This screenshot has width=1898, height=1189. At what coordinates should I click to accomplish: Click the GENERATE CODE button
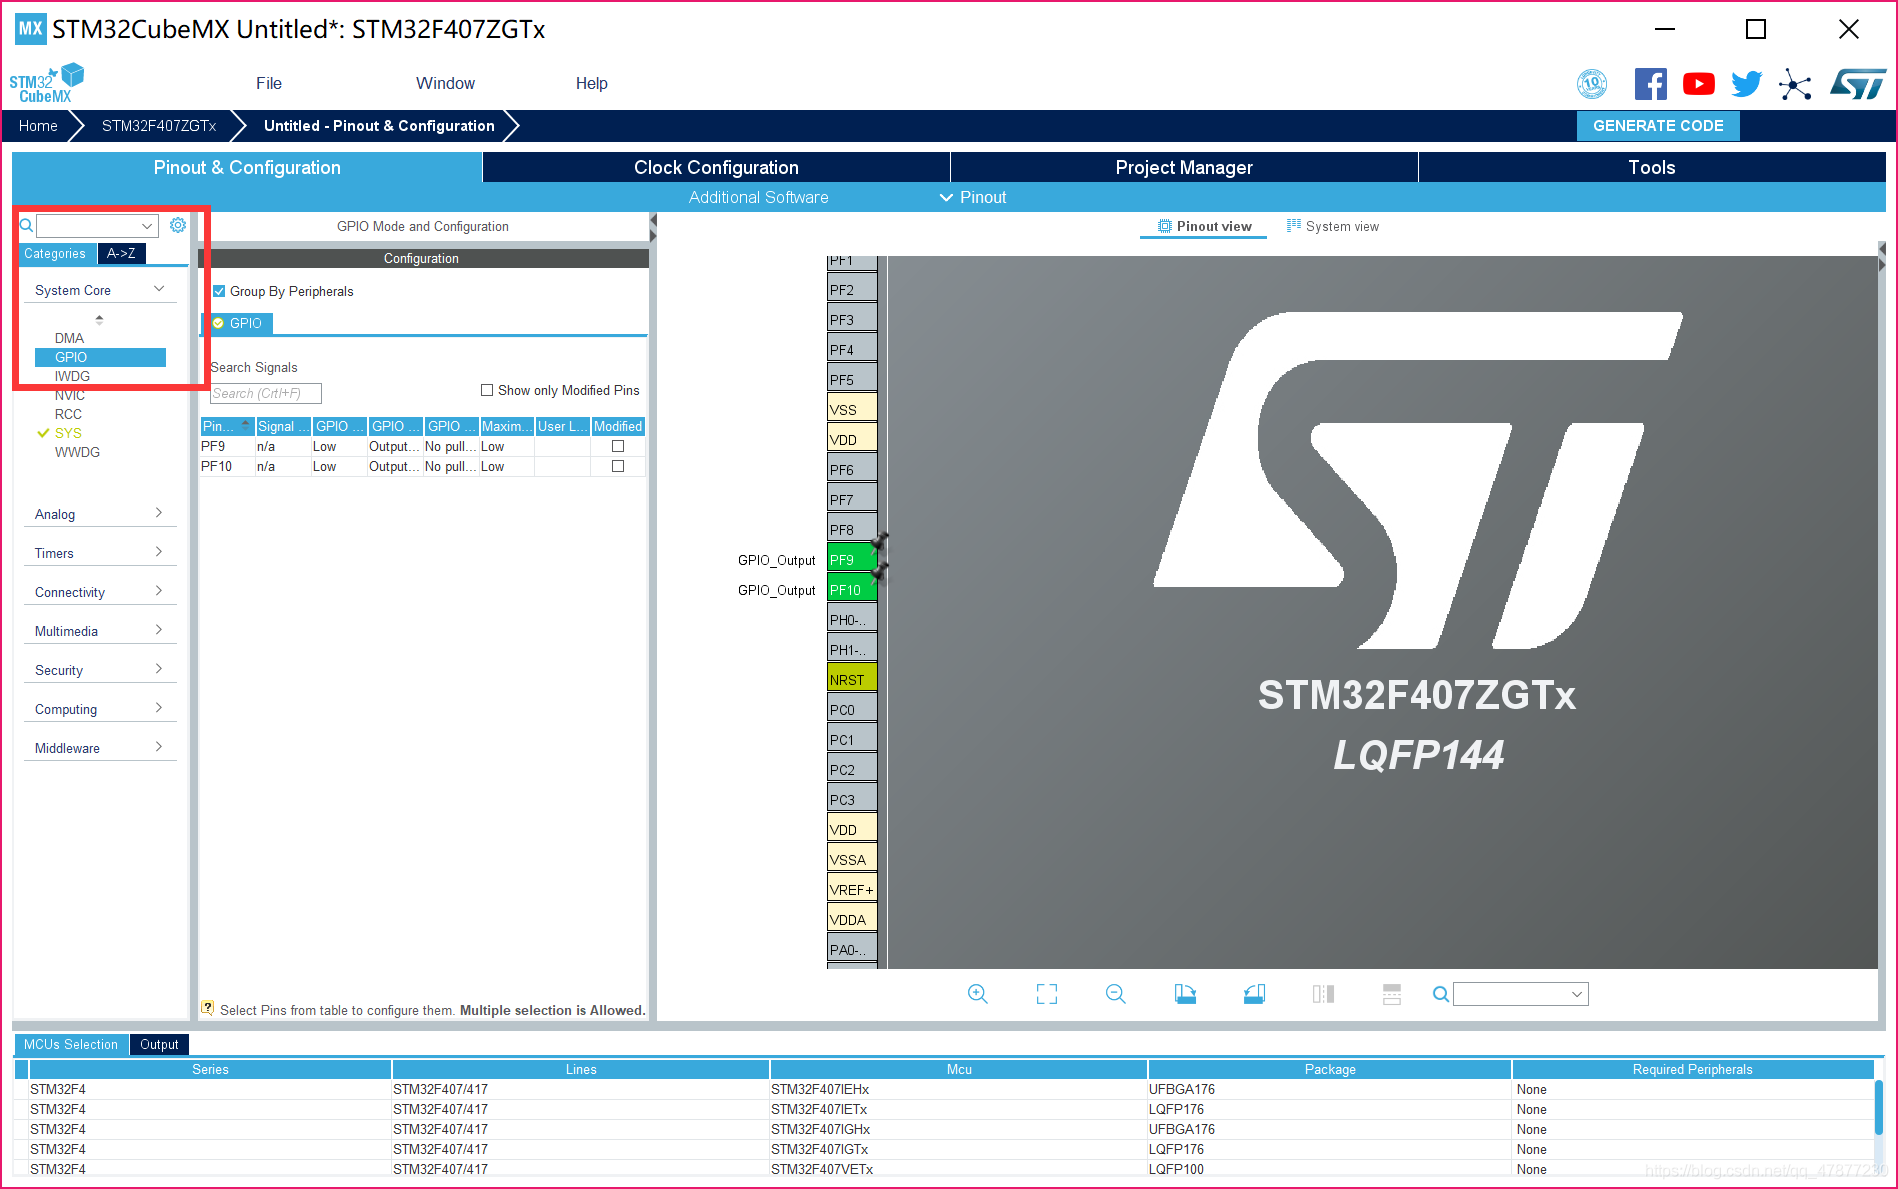pyautogui.click(x=1658, y=126)
